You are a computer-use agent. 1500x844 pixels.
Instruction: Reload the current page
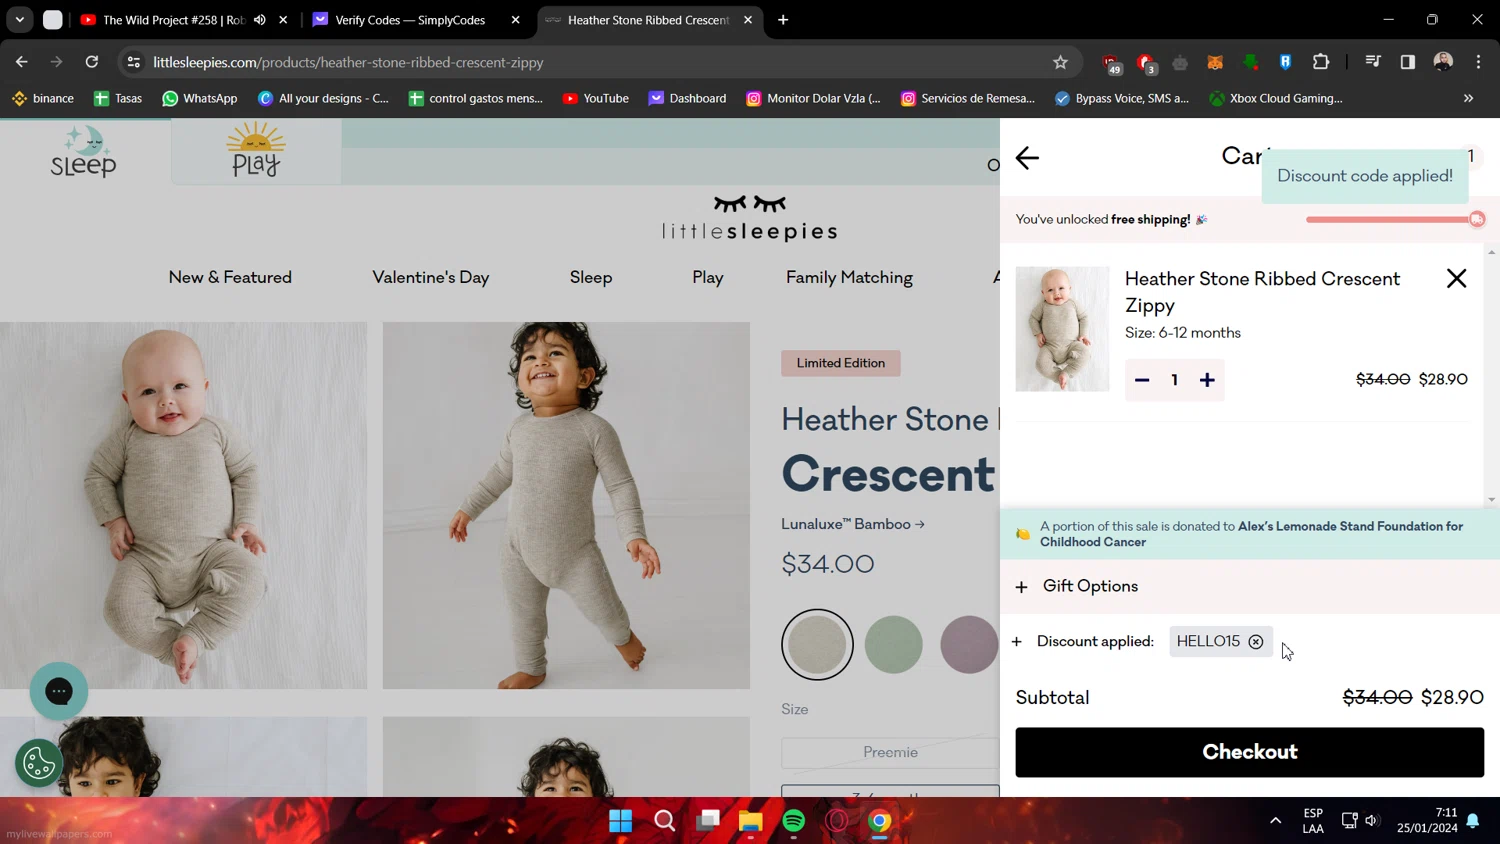[92, 62]
